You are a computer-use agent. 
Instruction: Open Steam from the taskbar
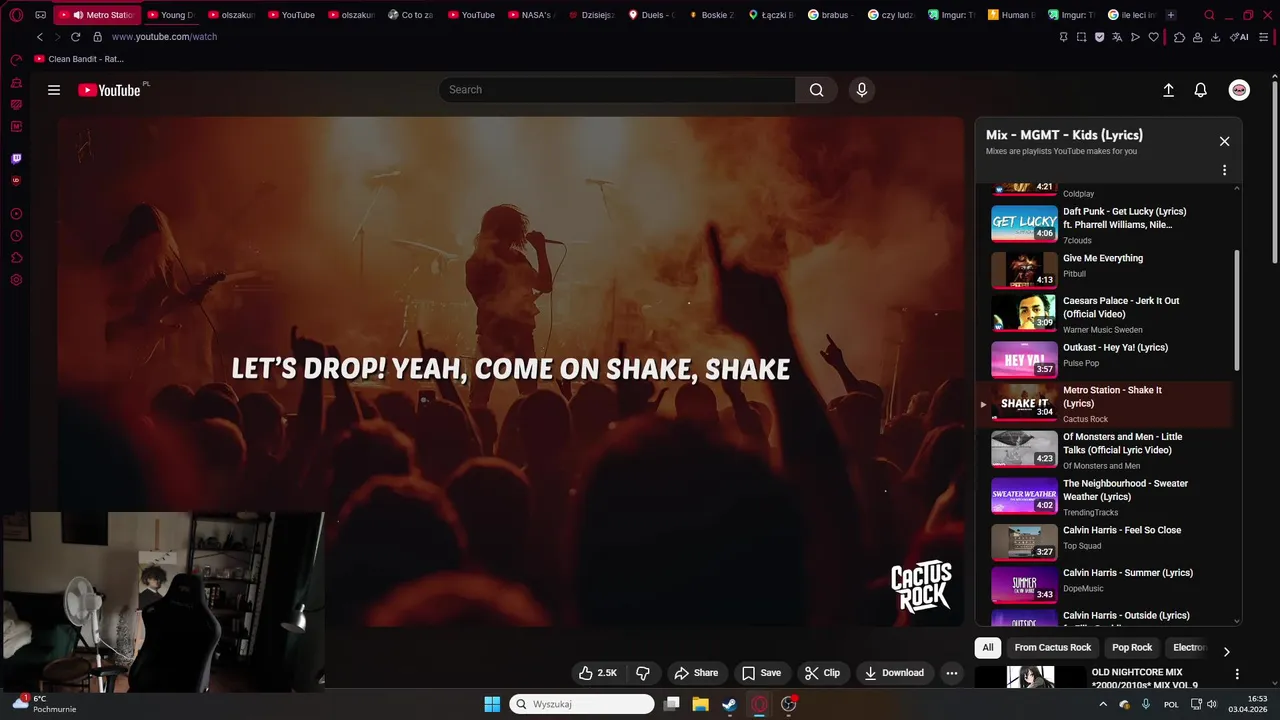tap(730, 704)
